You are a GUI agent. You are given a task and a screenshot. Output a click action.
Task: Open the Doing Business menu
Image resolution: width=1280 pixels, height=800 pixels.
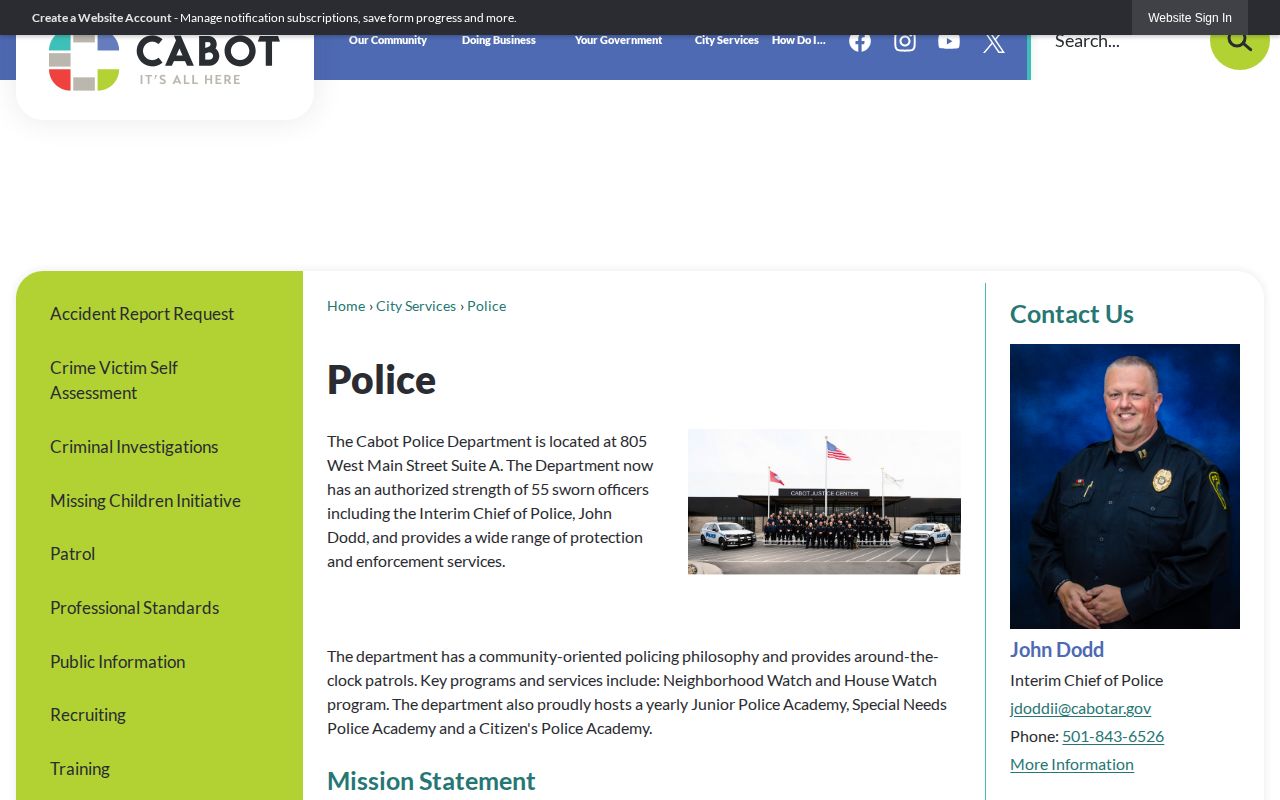(x=499, y=41)
